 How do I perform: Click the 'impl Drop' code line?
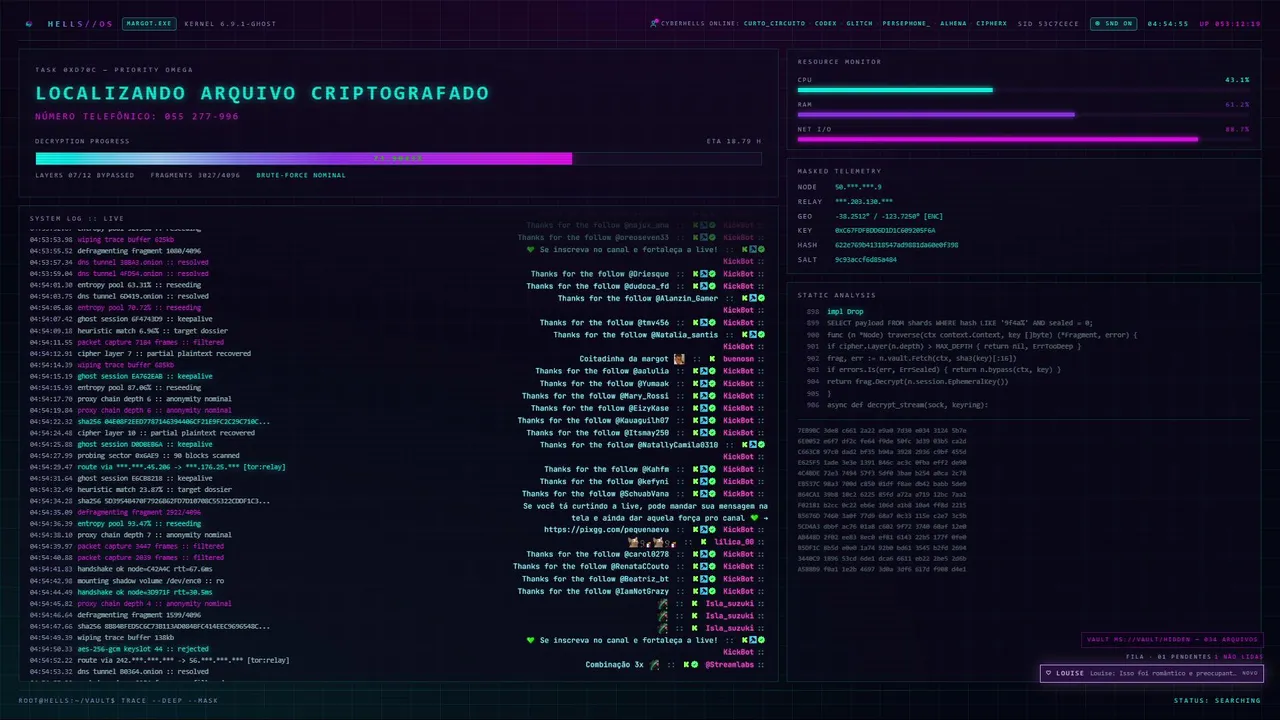[x=845, y=312]
